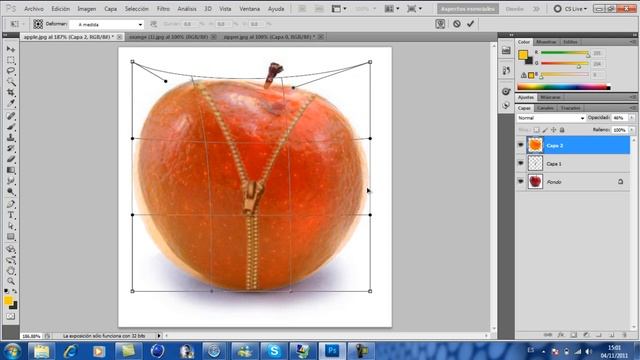The width and height of the screenshot is (640, 360).
Task: Open the Capa menu
Action: [110, 9]
